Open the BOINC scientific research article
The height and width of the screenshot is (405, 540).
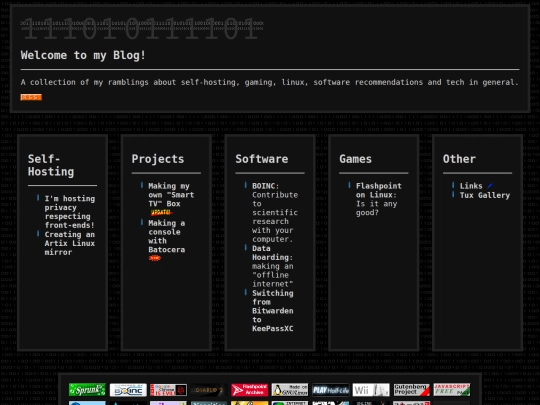[x=275, y=212]
